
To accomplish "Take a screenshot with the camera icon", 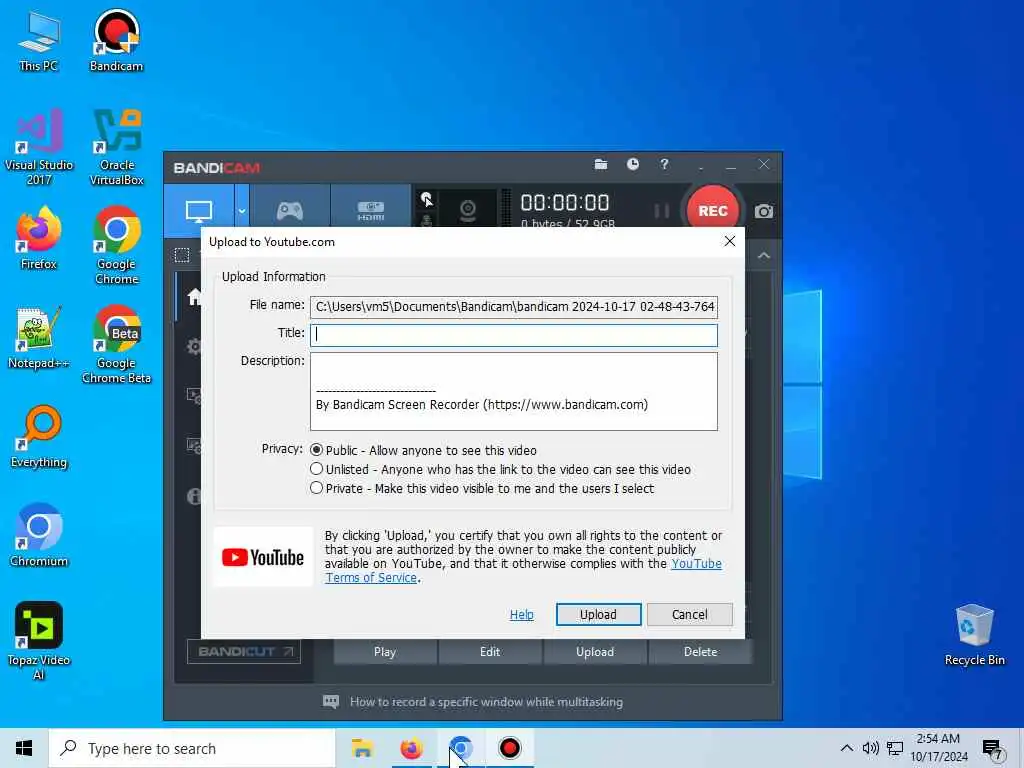I will pos(763,211).
